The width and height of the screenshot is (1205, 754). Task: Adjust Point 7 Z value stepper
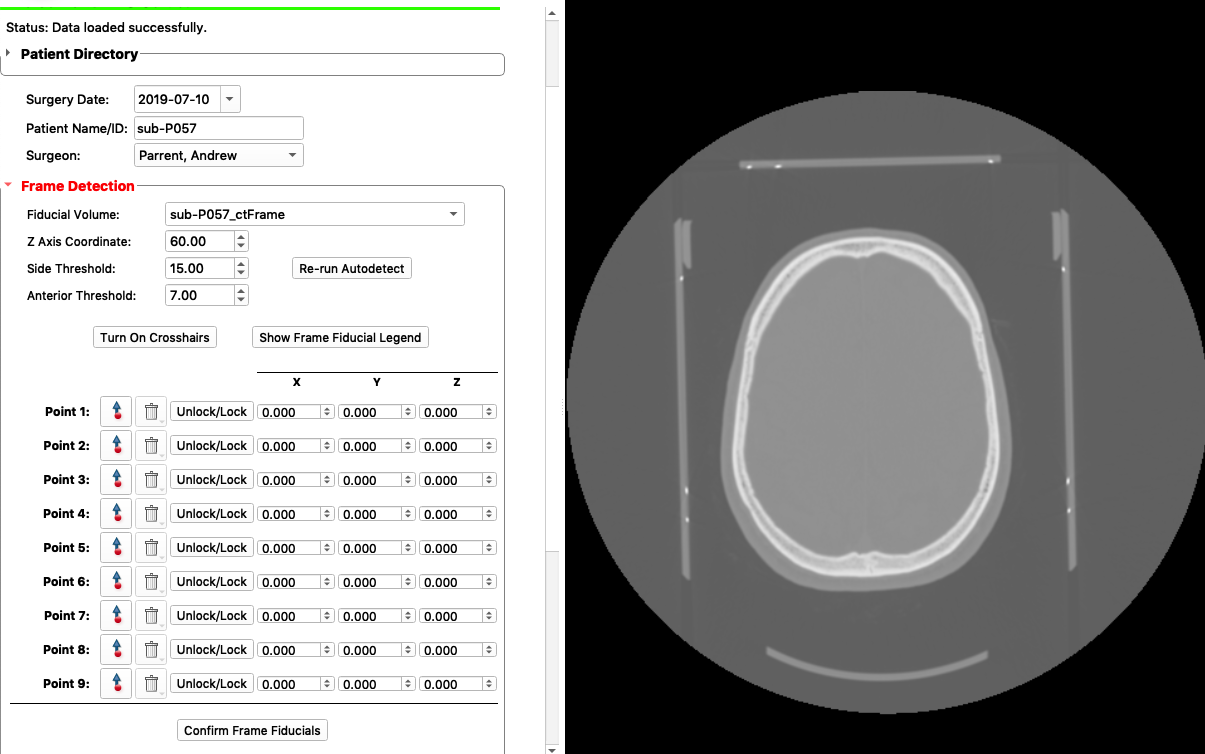(489, 616)
